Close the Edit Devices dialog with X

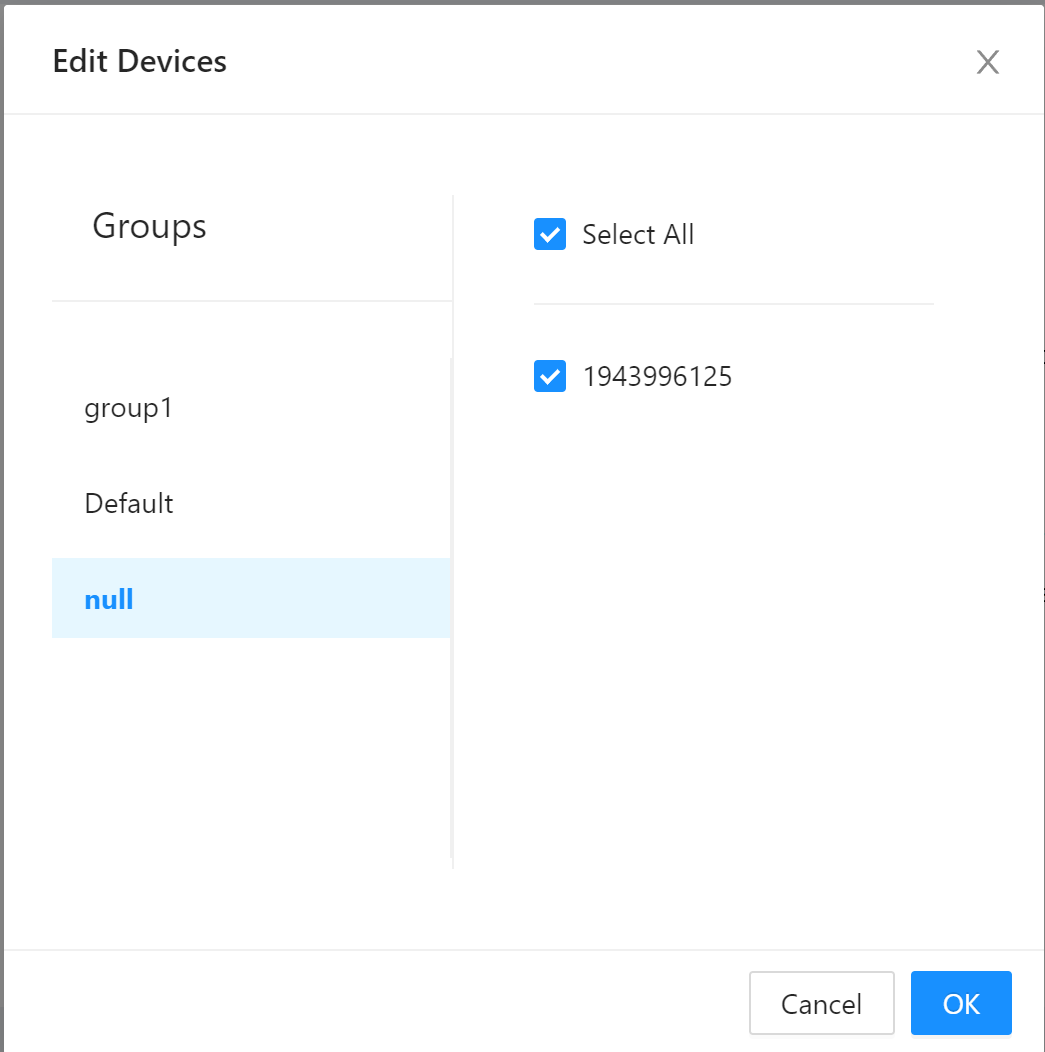[987, 63]
